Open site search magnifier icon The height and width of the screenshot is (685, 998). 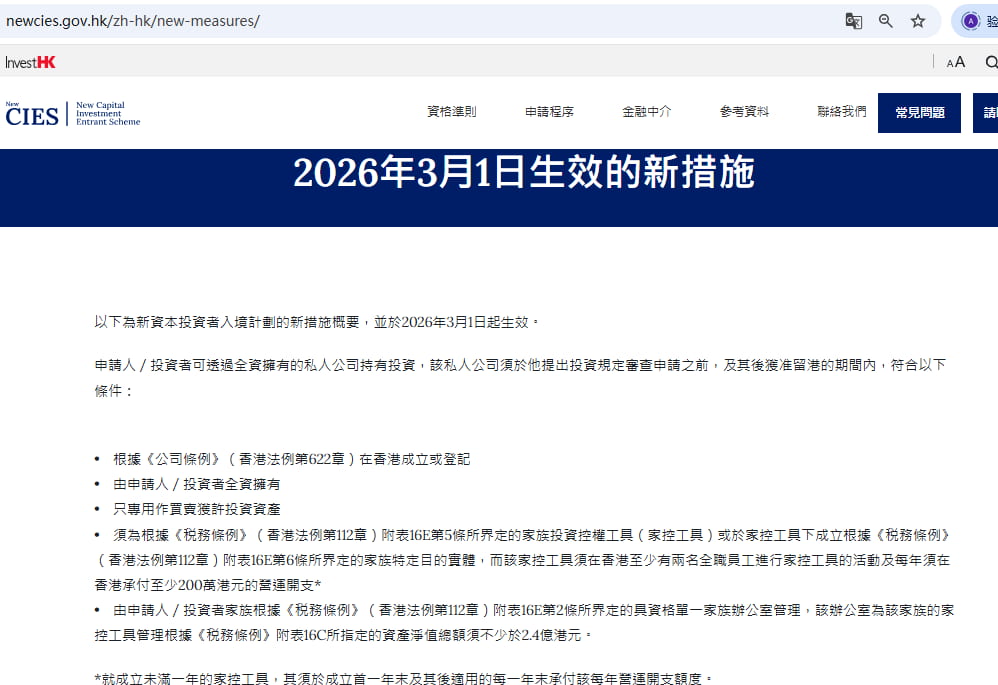(991, 62)
